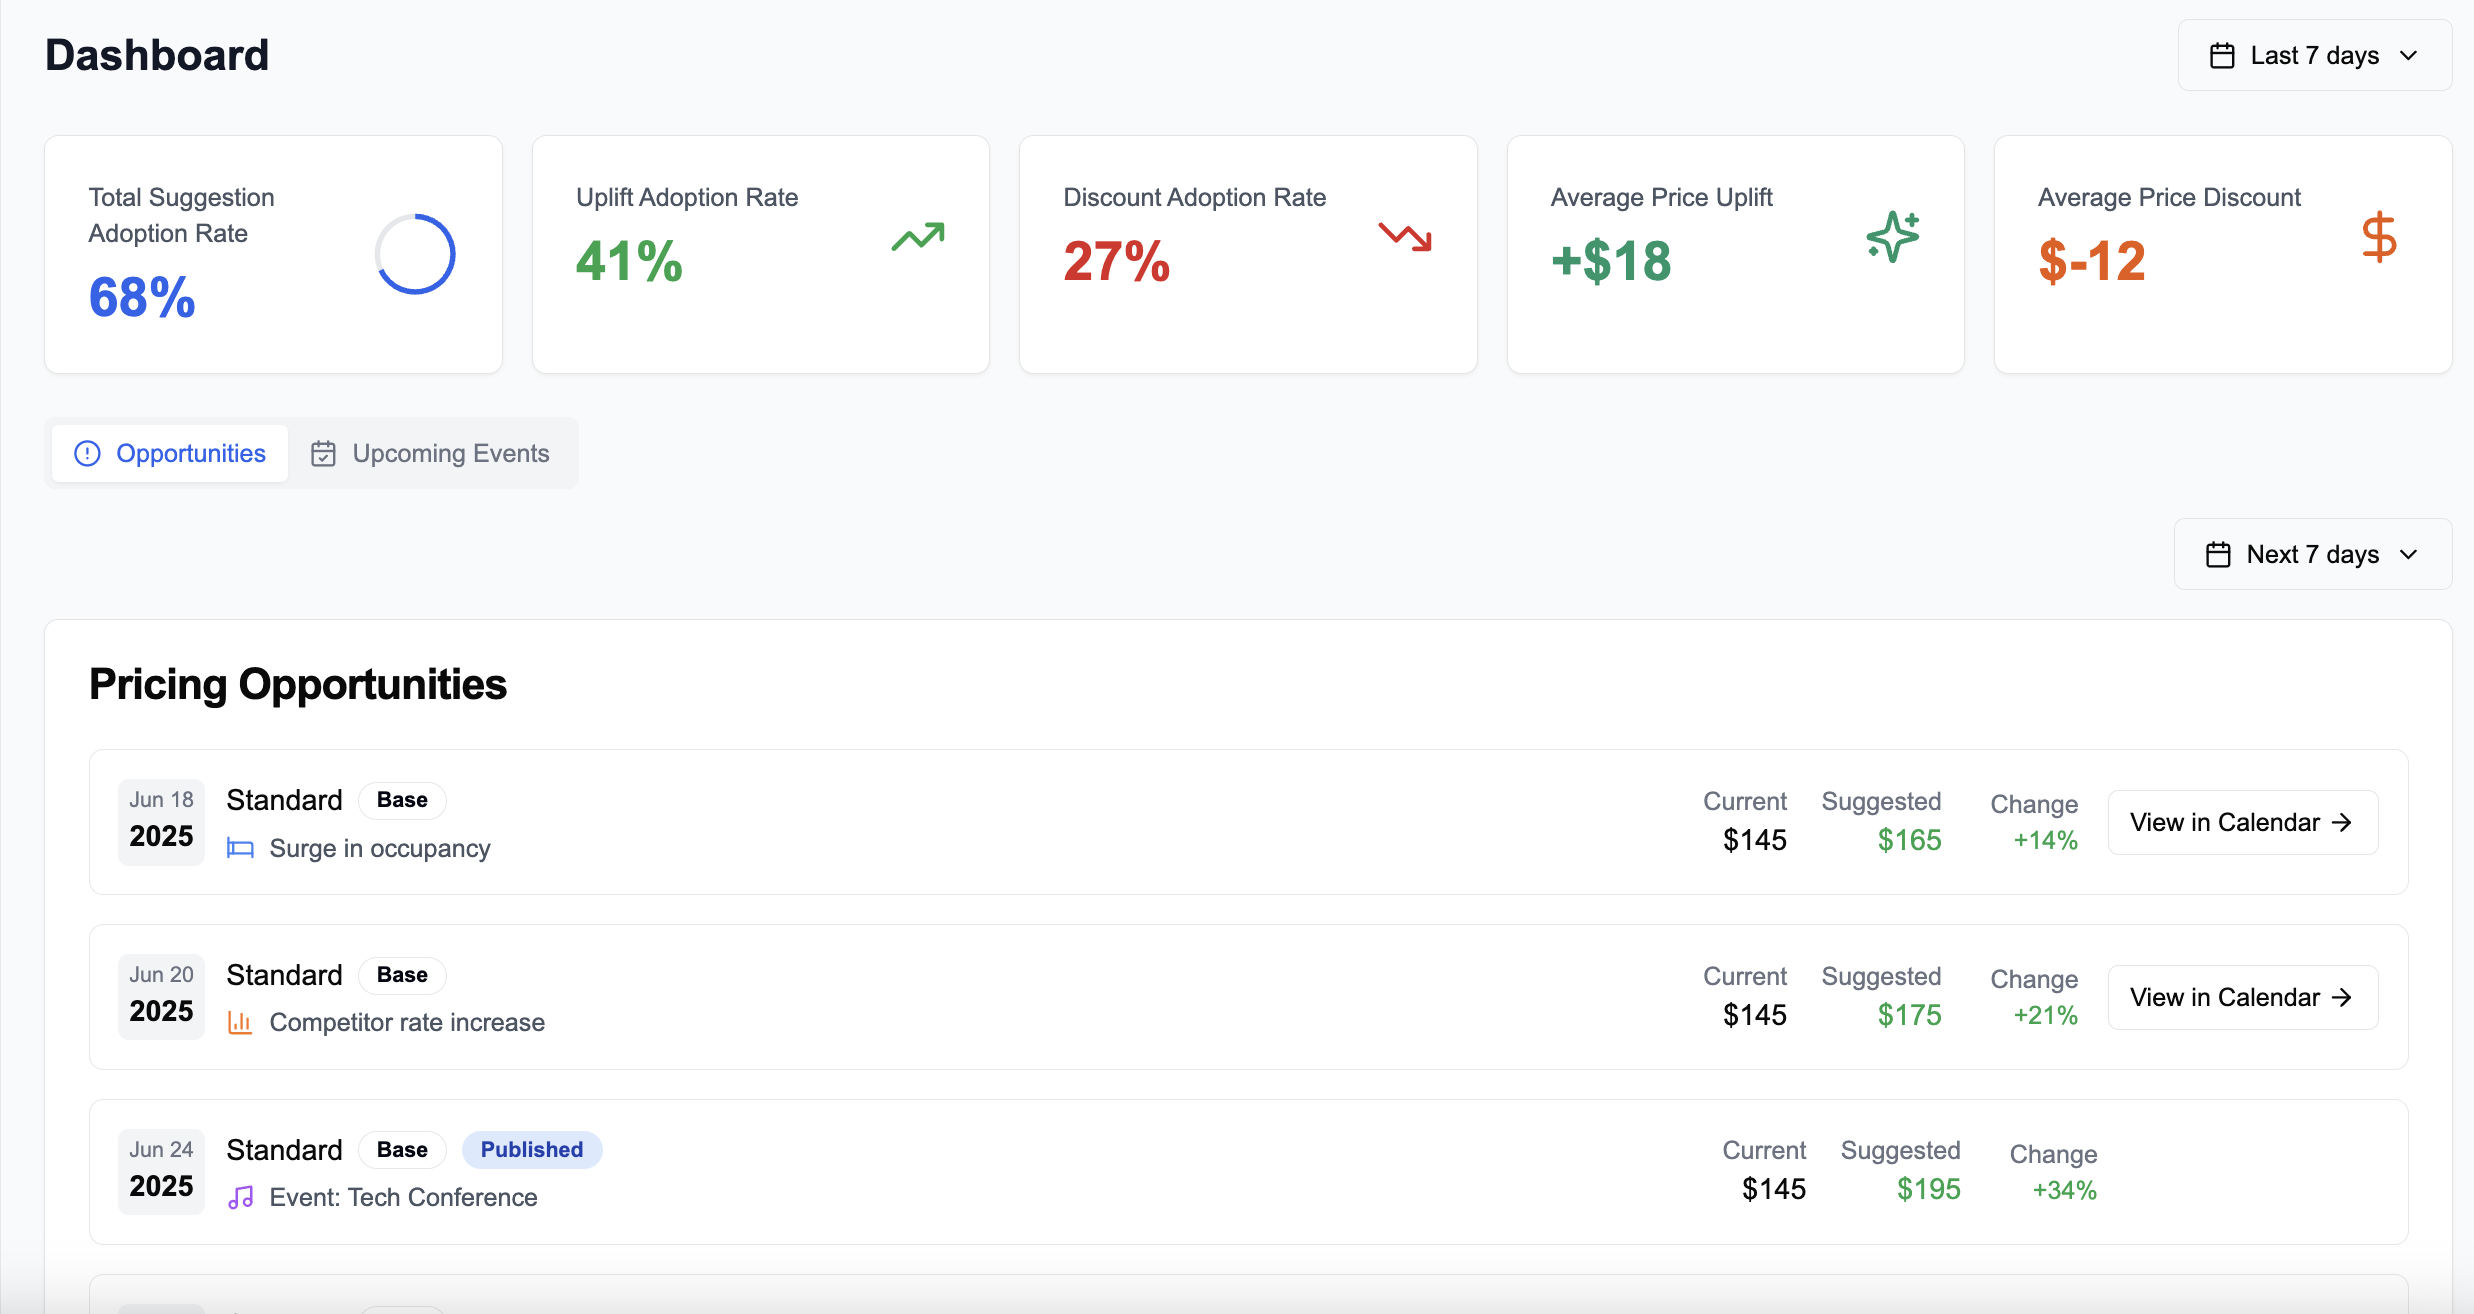
Task: Click the Jun 20 2025 date tile
Action: pyautogui.click(x=161, y=997)
